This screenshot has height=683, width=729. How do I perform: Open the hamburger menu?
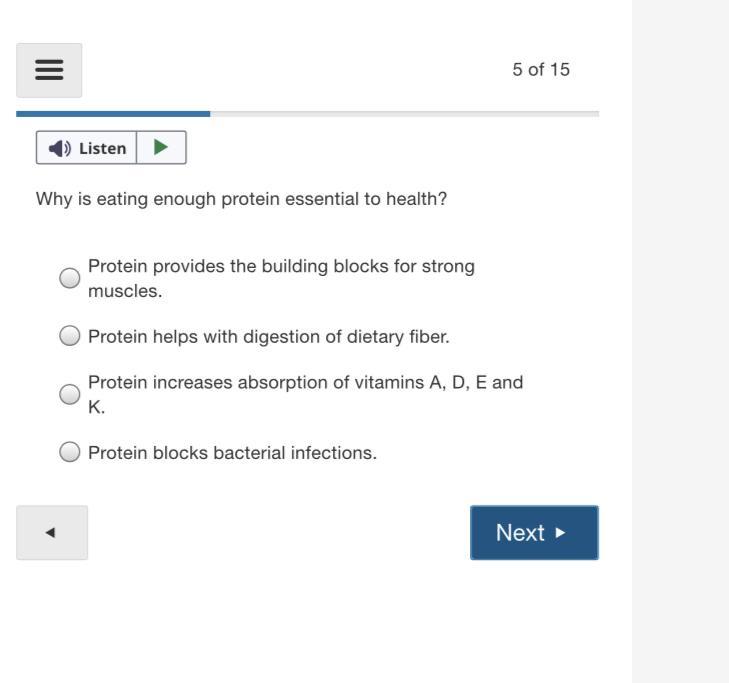[x=49, y=70]
